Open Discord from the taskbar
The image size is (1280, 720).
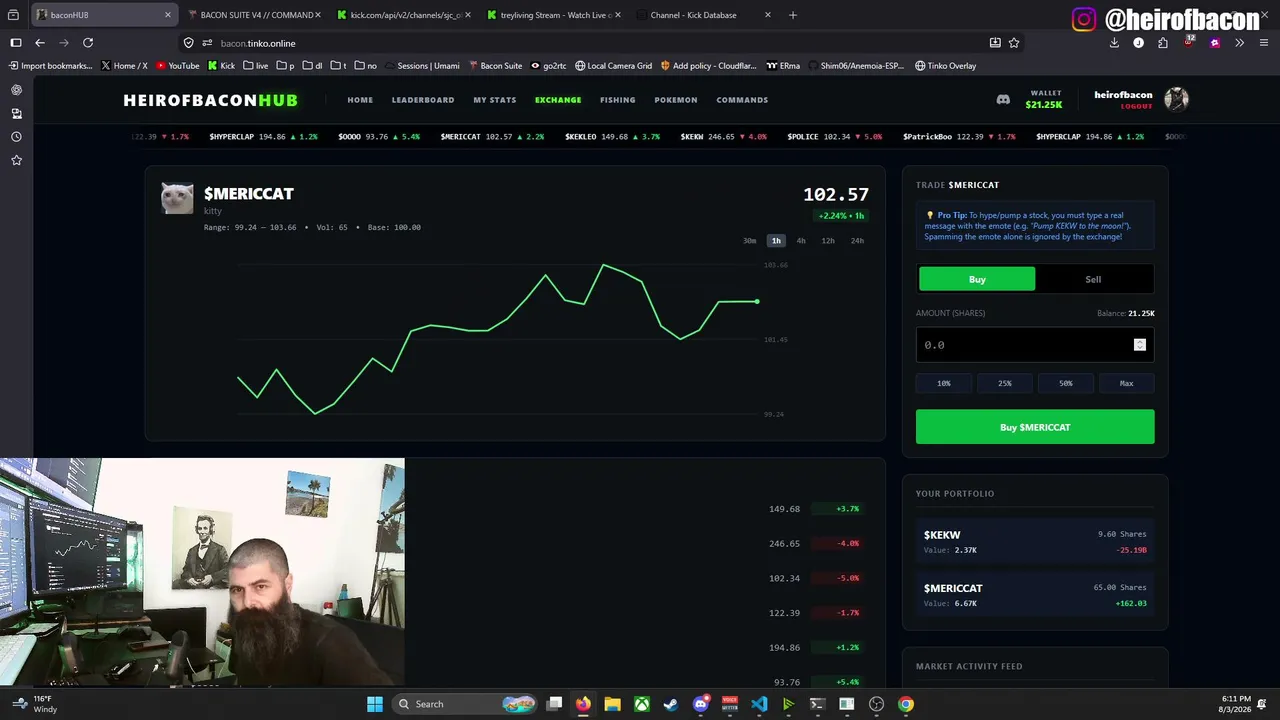click(x=700, y=704)
